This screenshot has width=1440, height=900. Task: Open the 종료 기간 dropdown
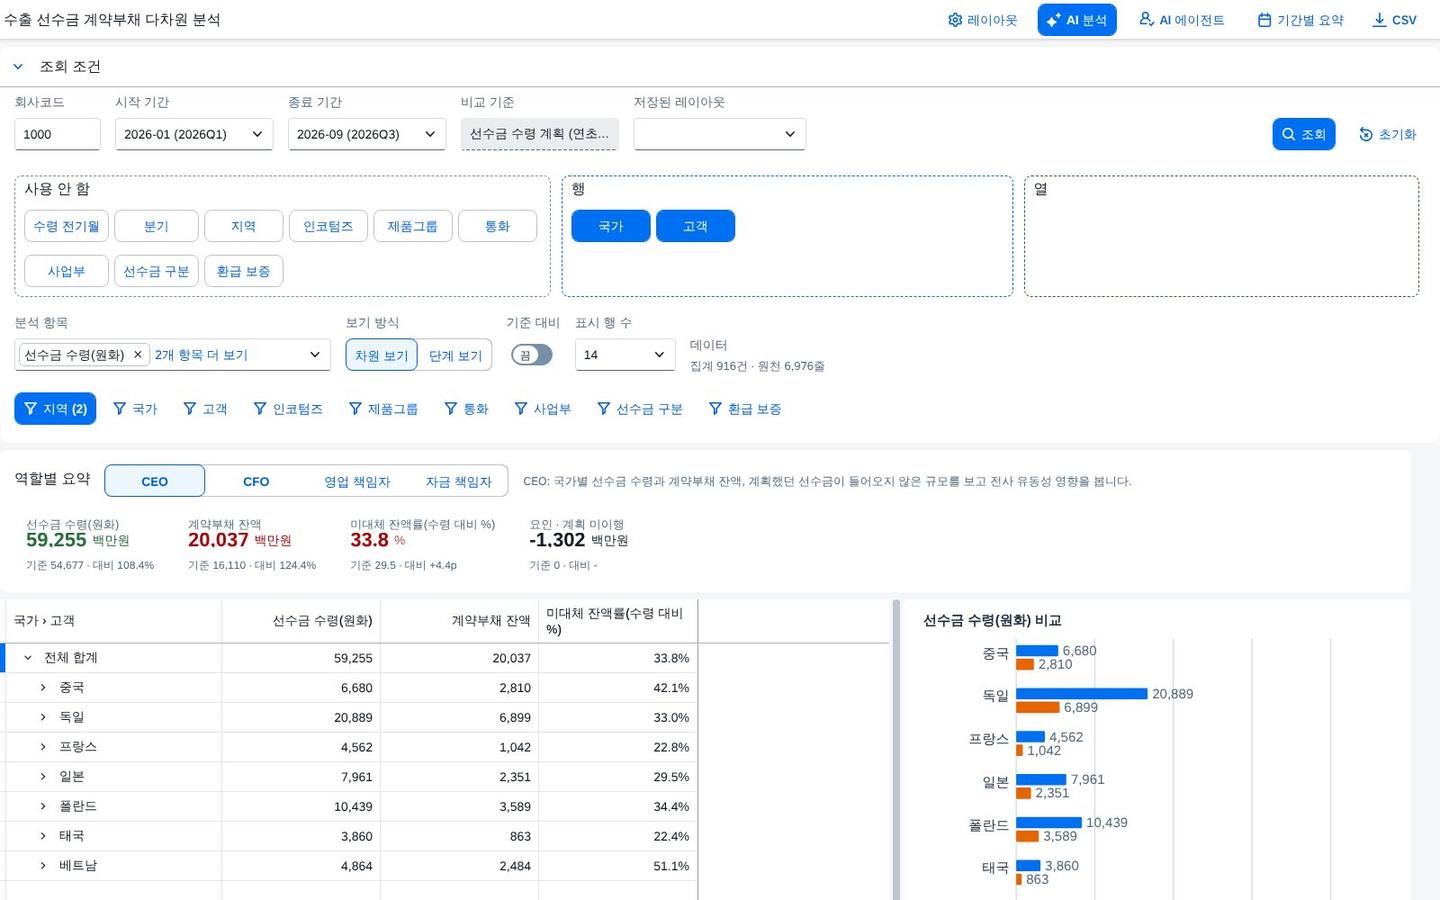[367, 134]
